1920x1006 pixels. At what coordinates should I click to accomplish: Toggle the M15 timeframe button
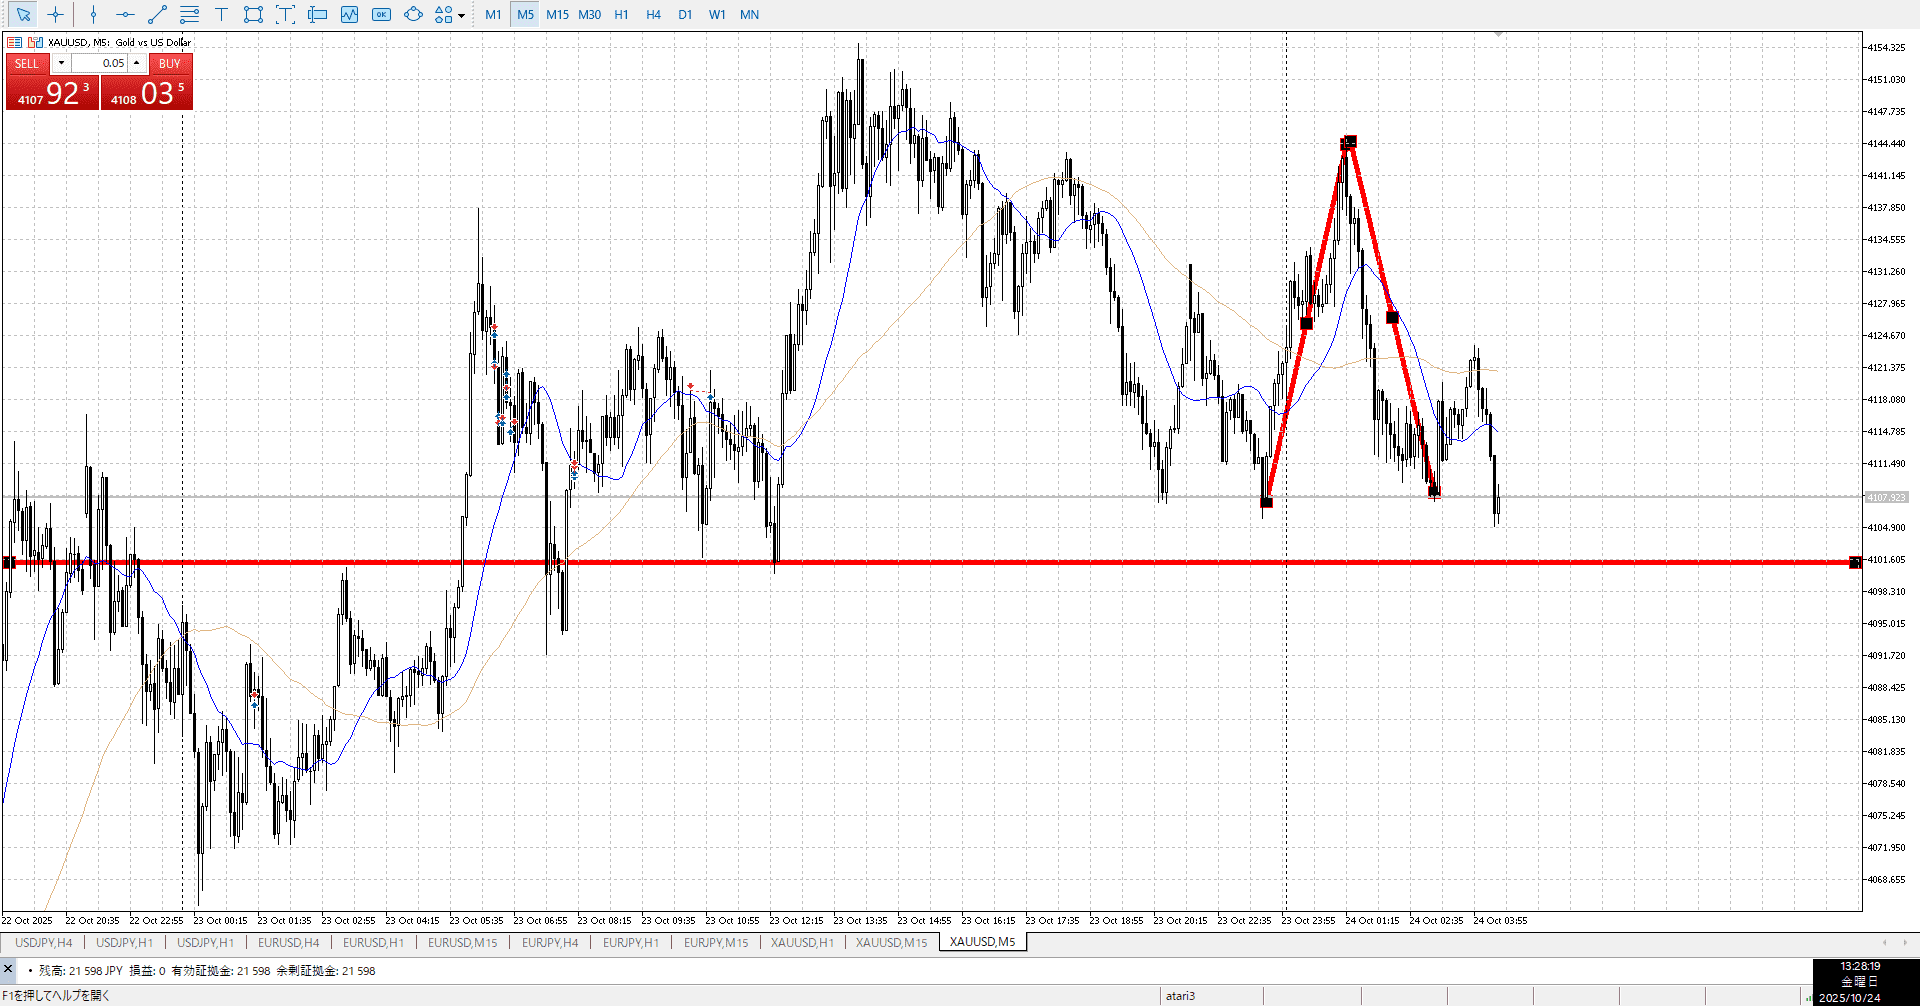(557, 15)
